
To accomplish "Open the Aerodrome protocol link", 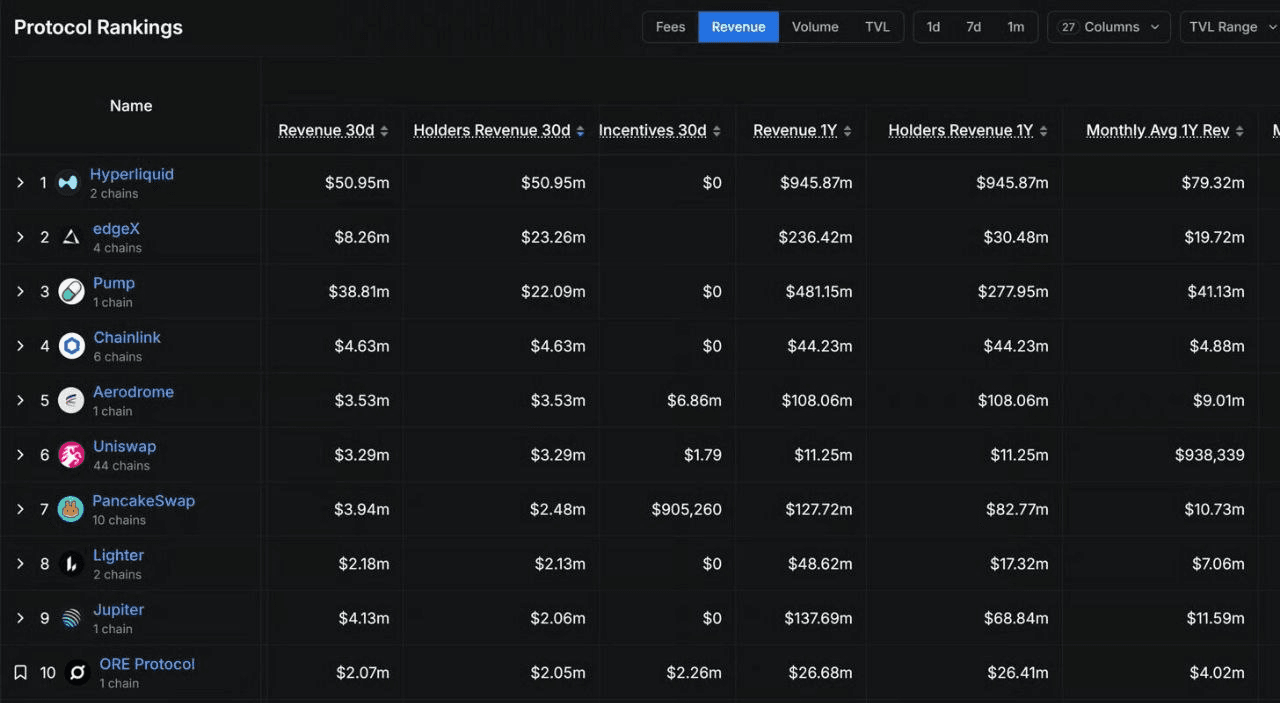I will [133, 392].
